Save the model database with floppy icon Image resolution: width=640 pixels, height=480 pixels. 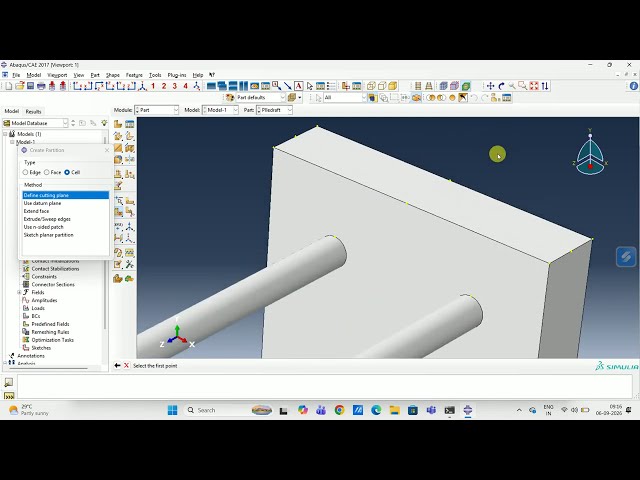(30, 86)
